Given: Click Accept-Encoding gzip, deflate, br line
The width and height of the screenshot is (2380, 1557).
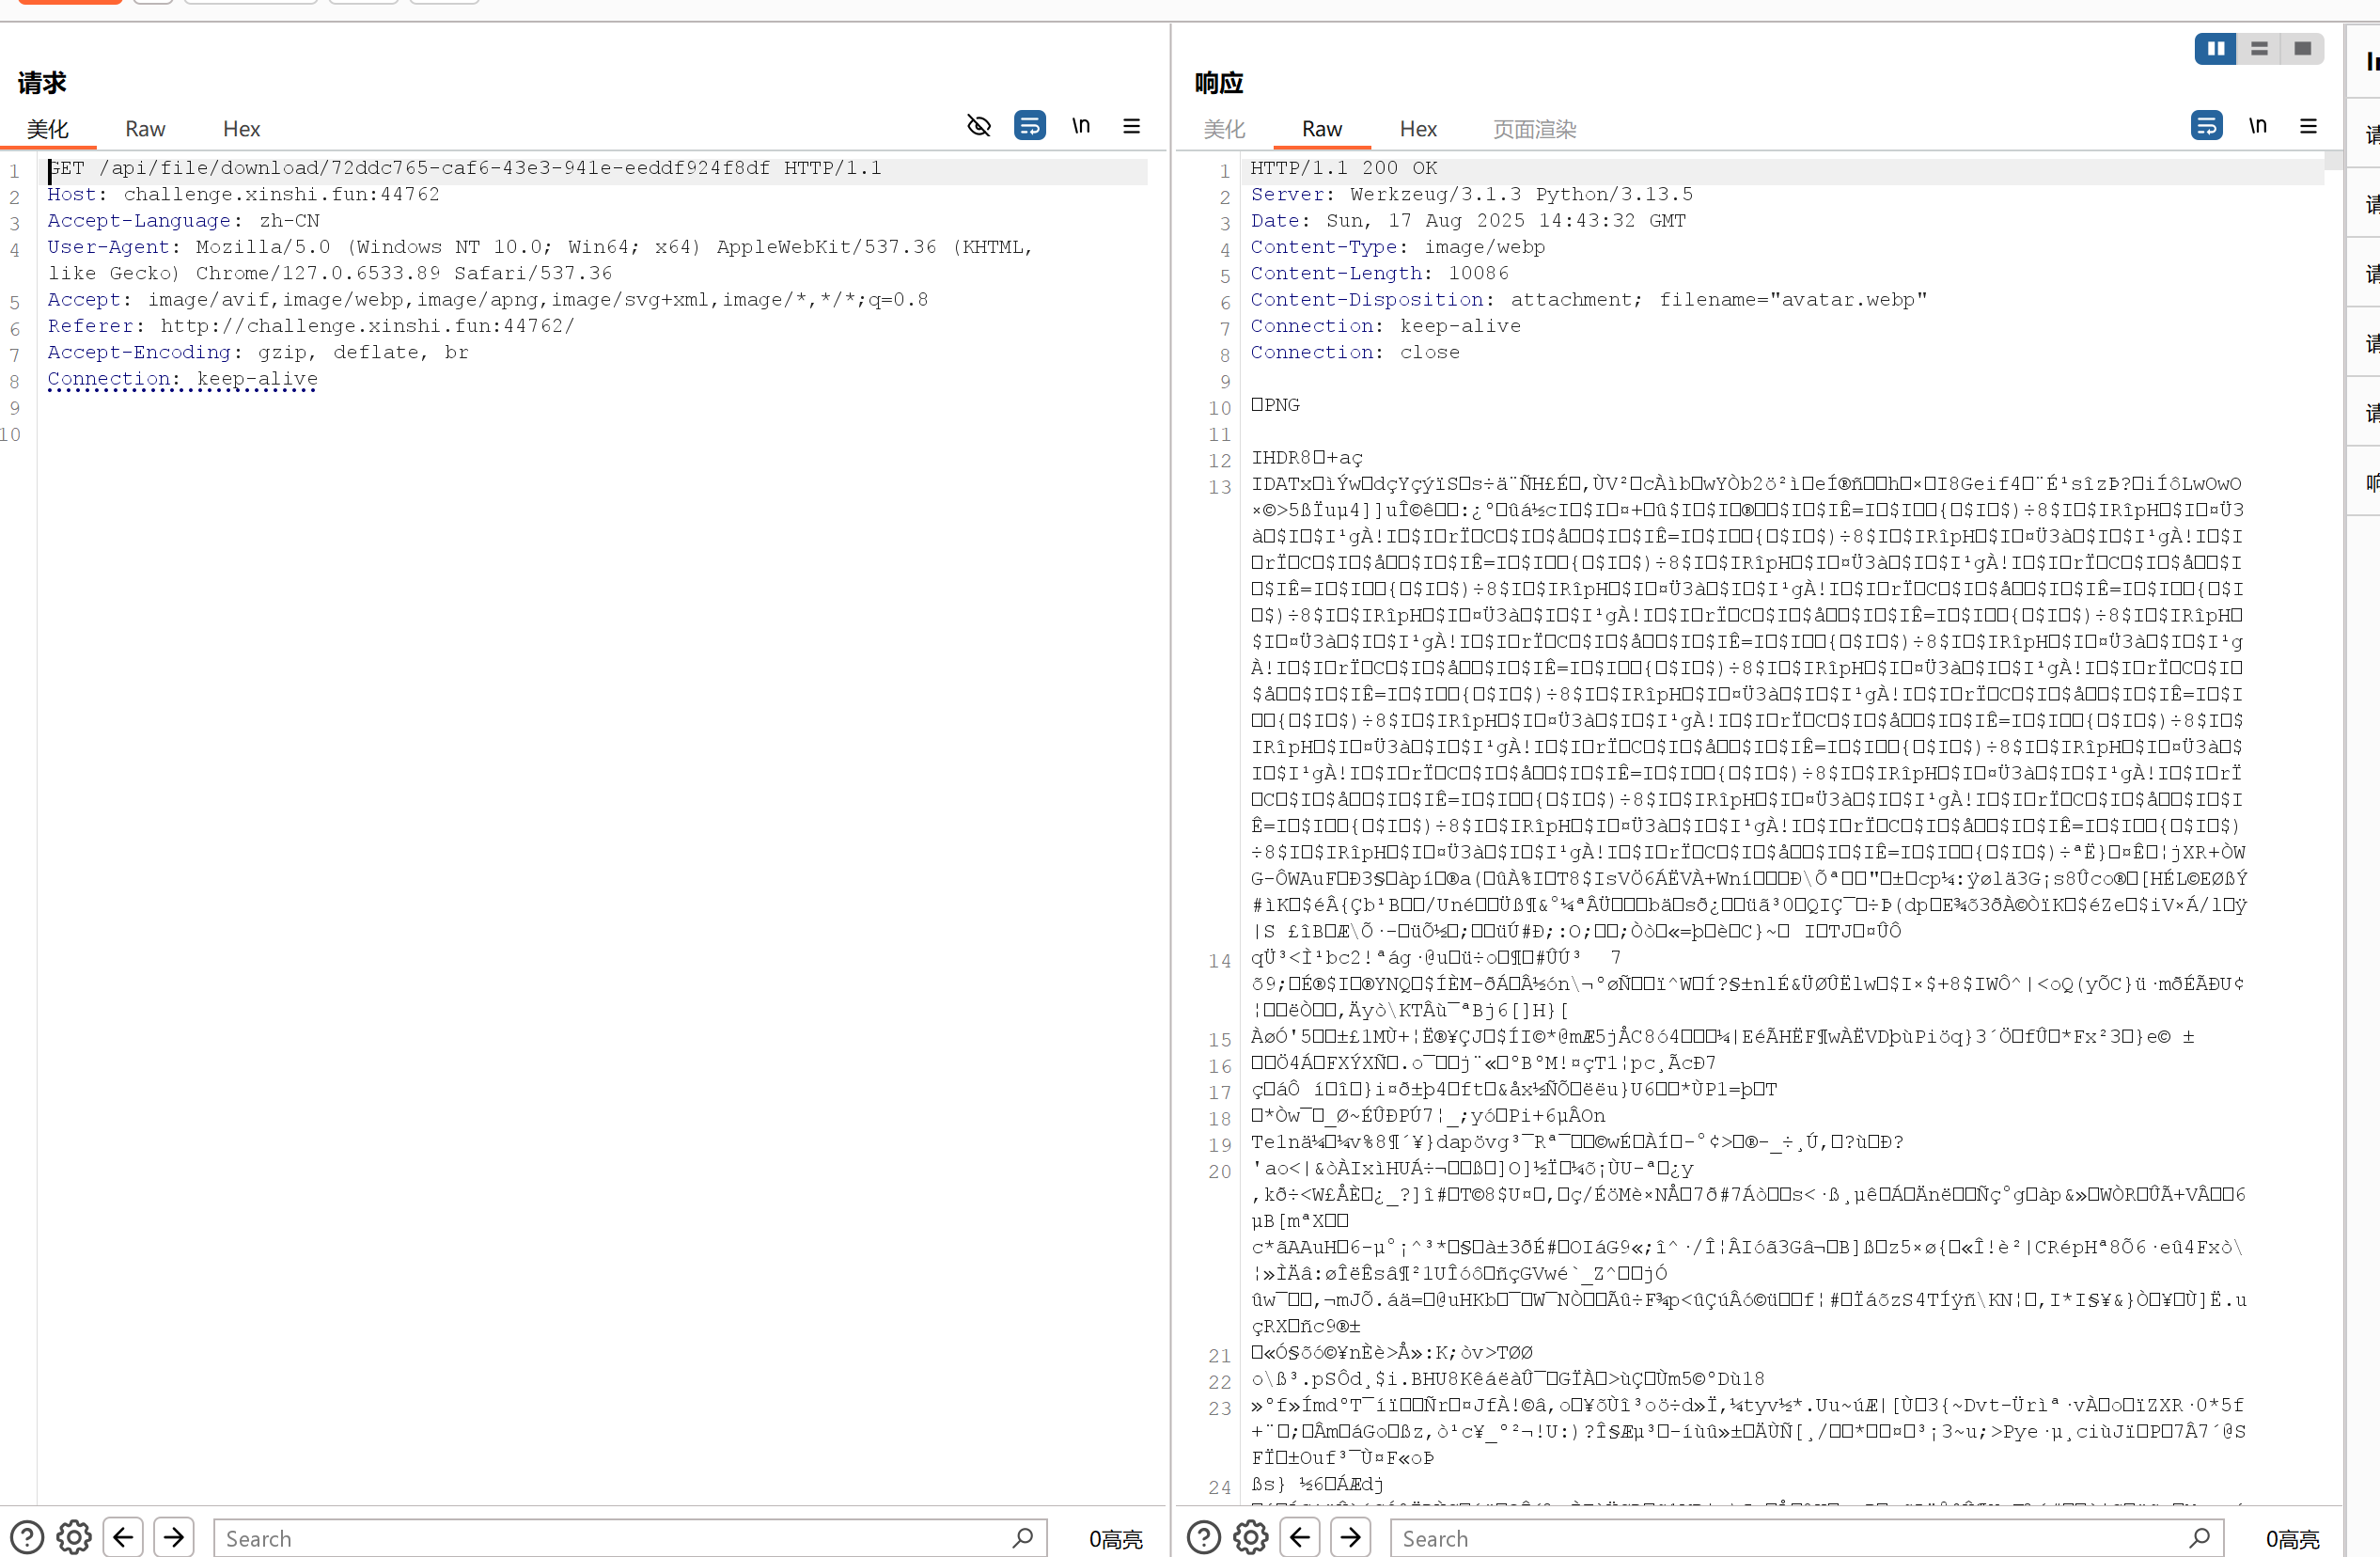Looking at the screenshot, I should click(x=258, y=352).
